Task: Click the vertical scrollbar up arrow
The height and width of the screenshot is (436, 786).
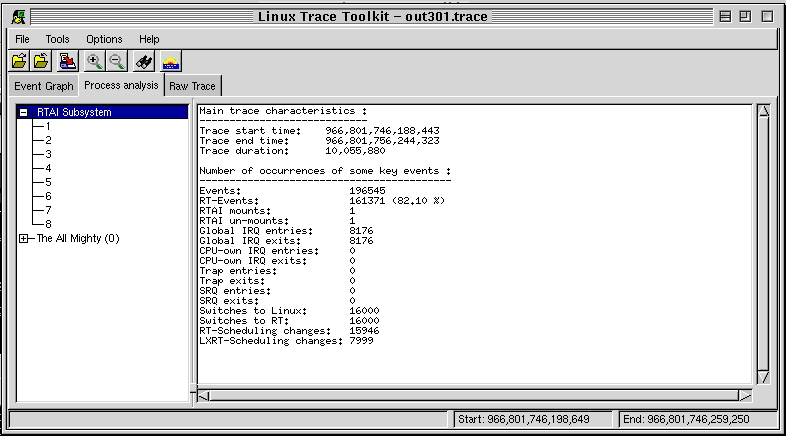Action: coord(763,111)
